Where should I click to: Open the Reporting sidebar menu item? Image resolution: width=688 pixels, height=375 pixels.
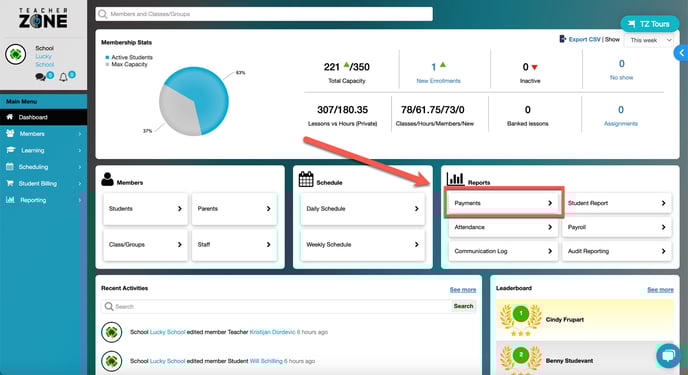click(x=43, y=200)
